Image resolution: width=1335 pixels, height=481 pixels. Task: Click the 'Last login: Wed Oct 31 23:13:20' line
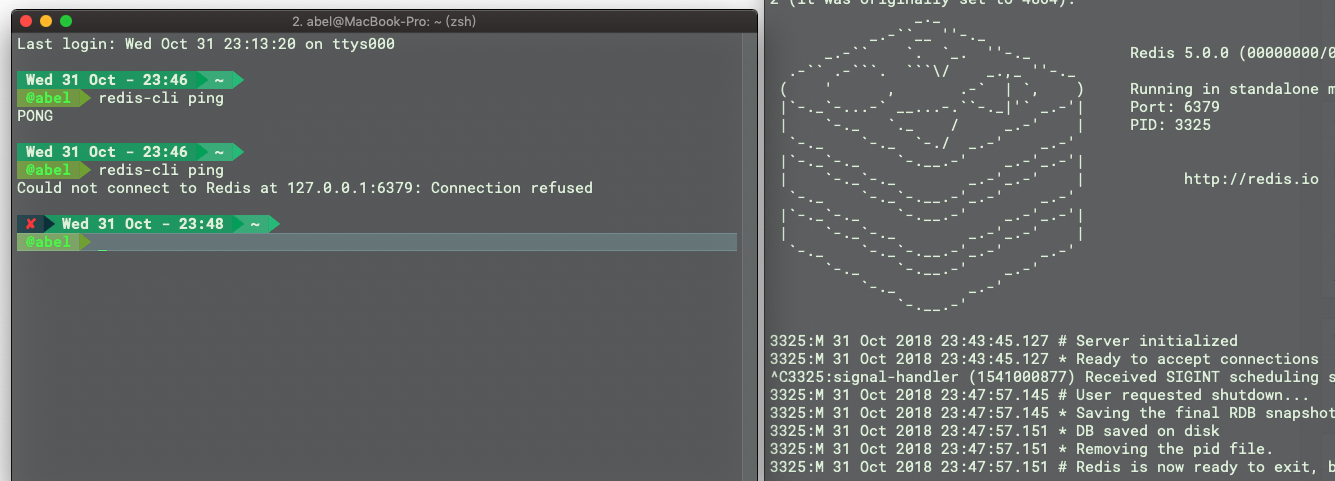point(206,44)
